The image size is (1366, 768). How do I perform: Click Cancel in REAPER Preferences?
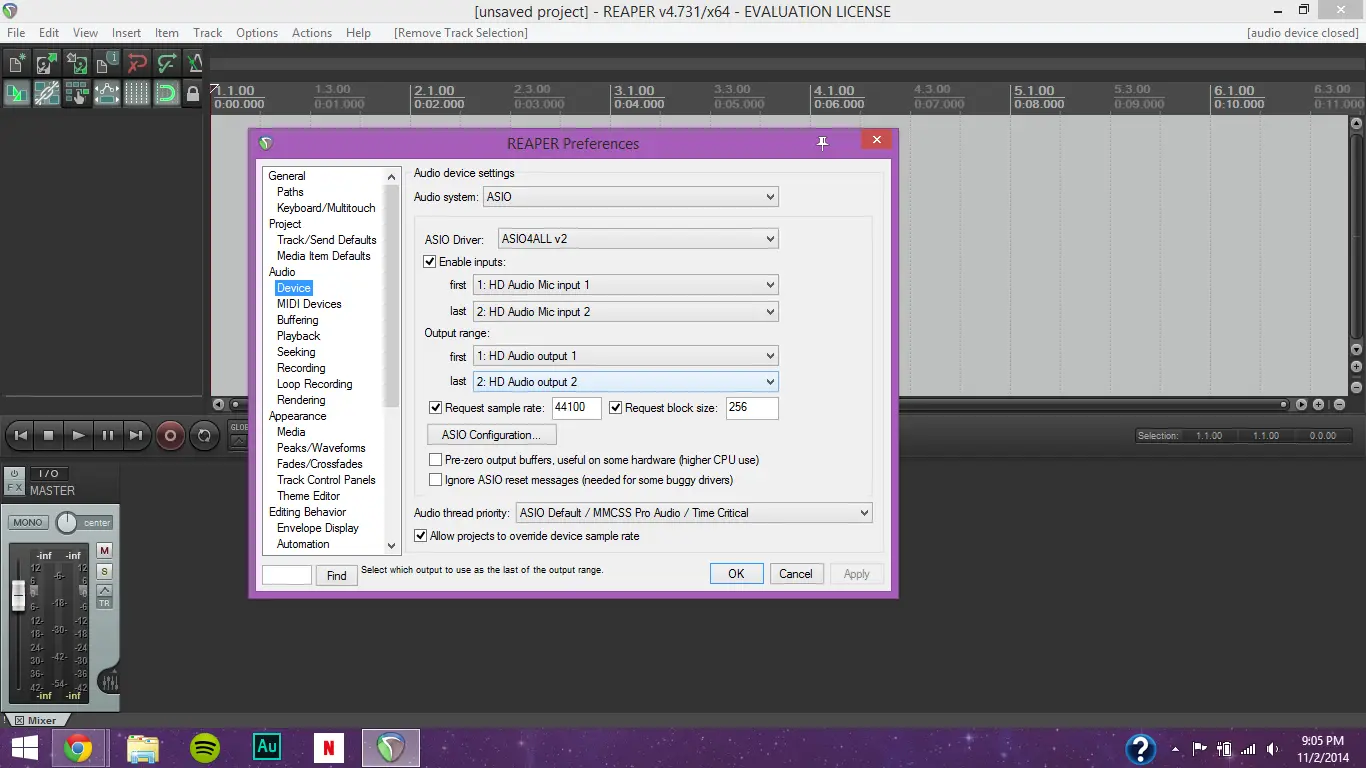796,574
